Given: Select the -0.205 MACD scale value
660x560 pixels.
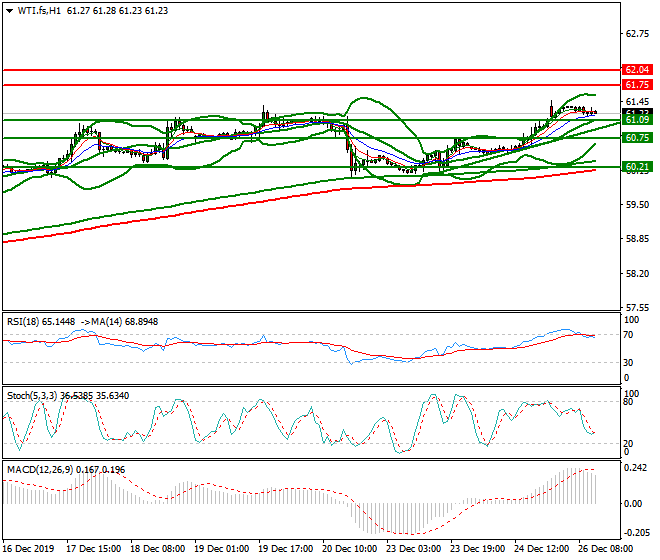Looking at the screenshot, I should [x=635, y=533].
